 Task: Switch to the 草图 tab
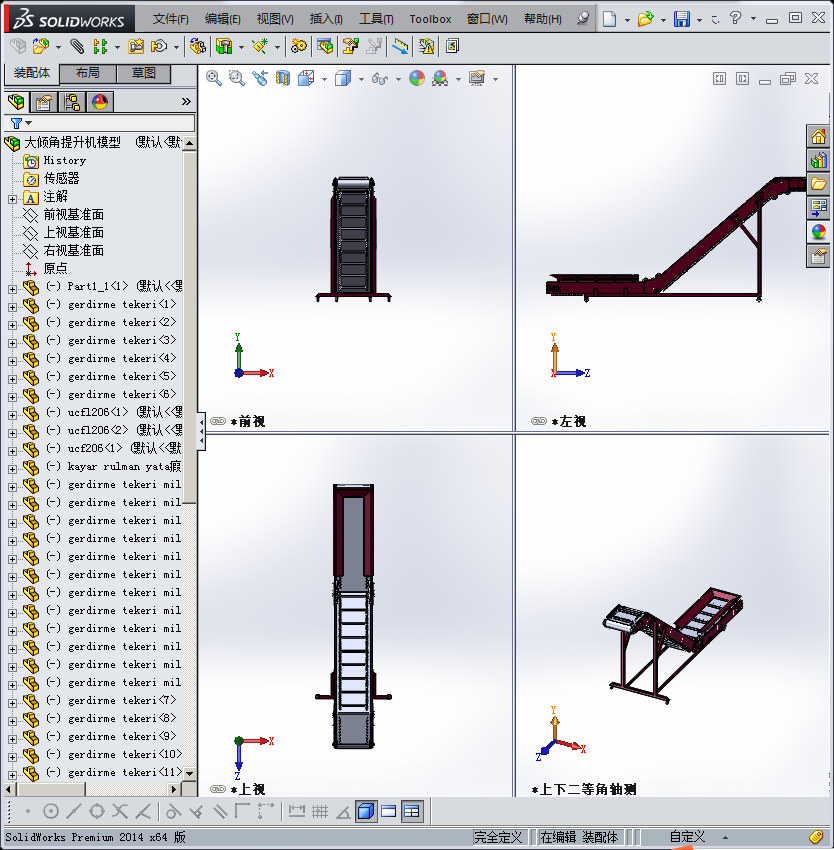click(144, 73)
